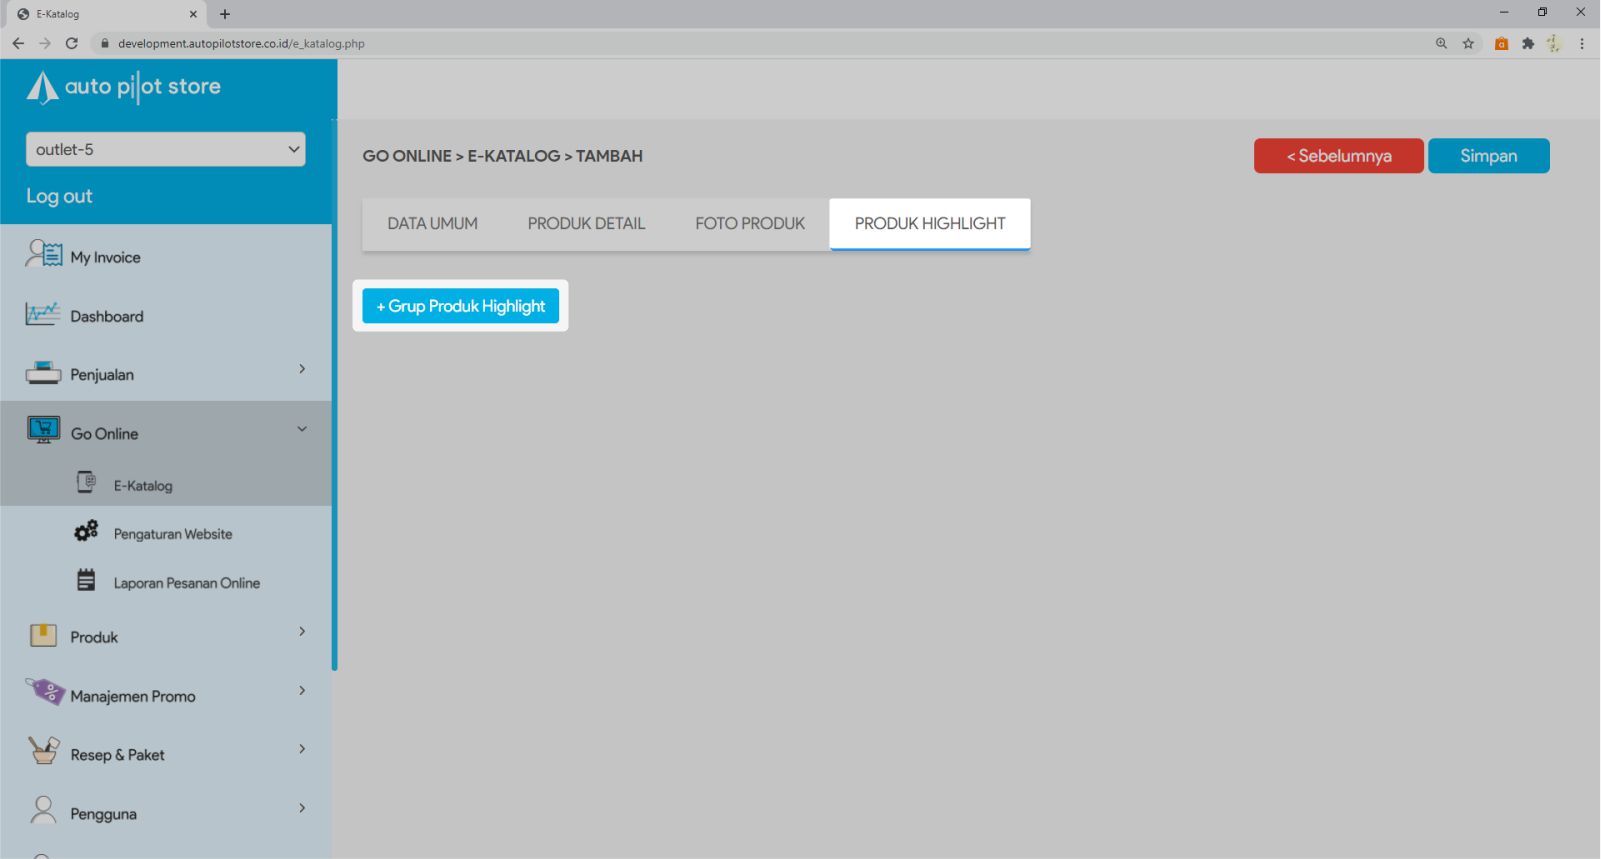Add a new Grup Produk Highlight
The image size is (1601, 859).
tap(461, 306)
